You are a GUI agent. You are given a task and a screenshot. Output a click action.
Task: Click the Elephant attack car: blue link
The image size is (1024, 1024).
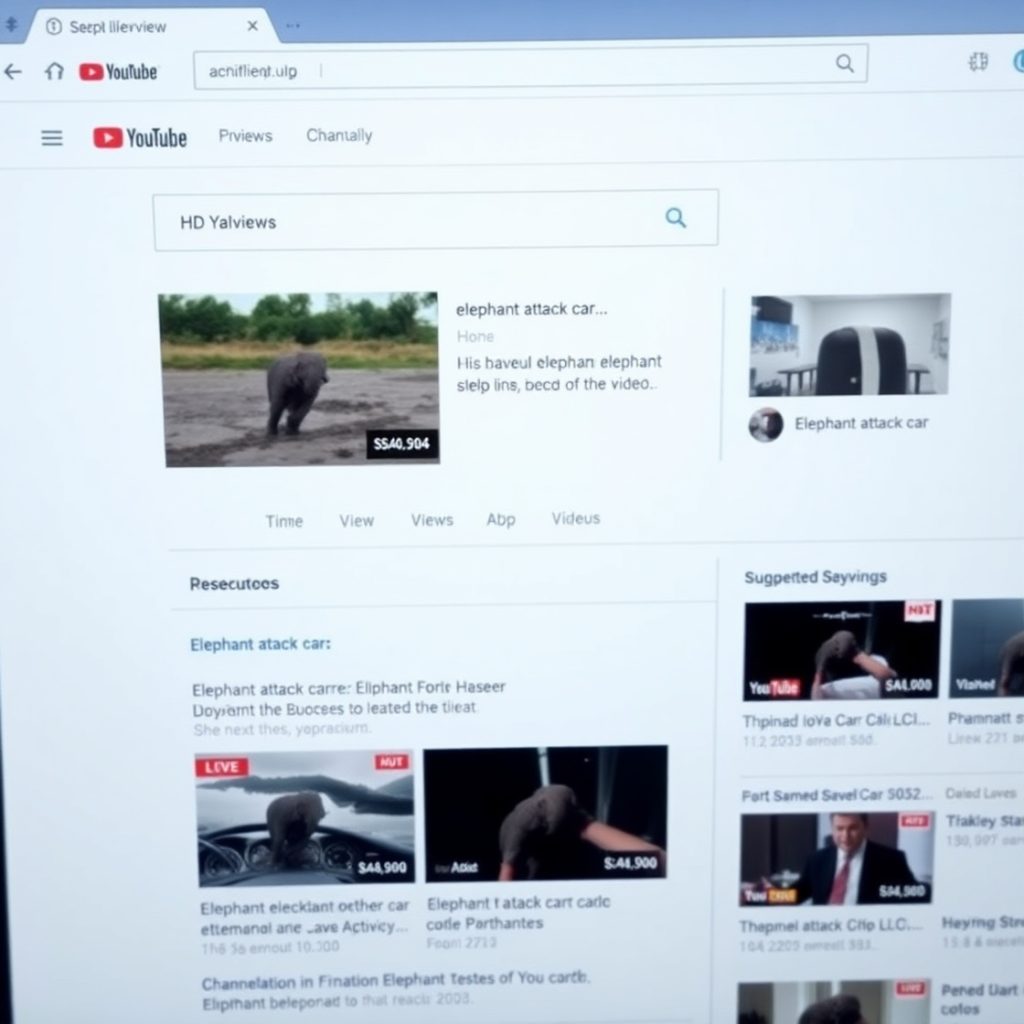[x=260, y=644]
